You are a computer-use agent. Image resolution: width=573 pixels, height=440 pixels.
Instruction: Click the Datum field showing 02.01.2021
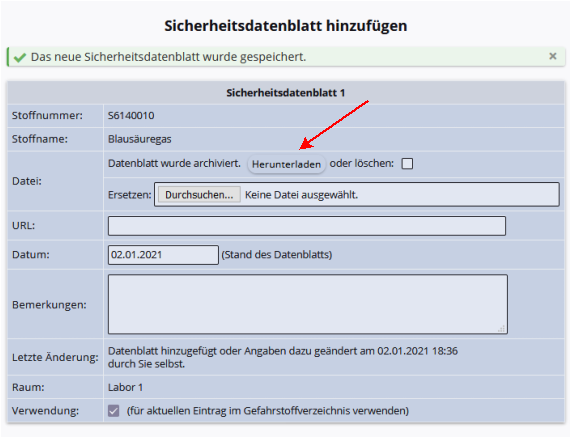[163, 255]
